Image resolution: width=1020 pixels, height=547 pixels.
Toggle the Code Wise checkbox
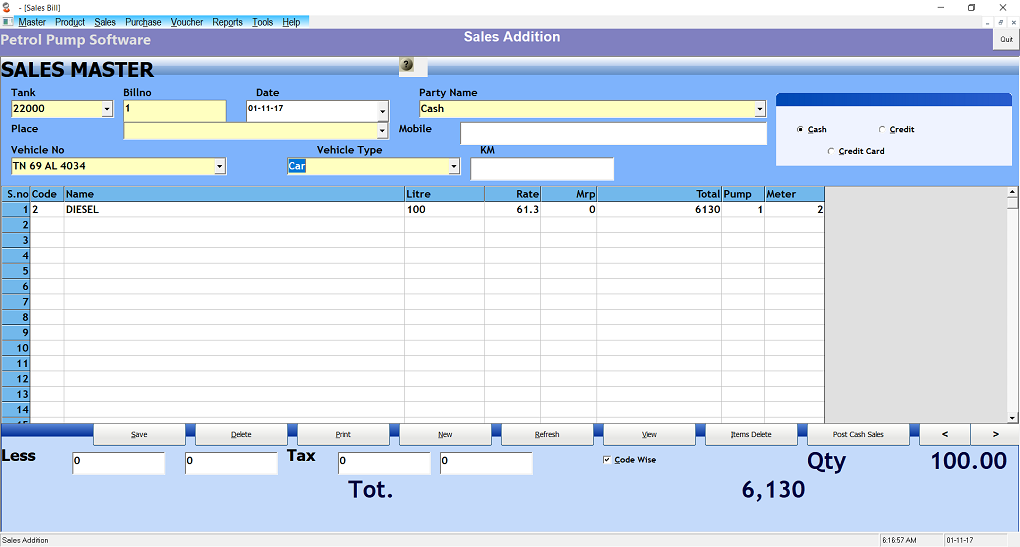click(607, 460)
